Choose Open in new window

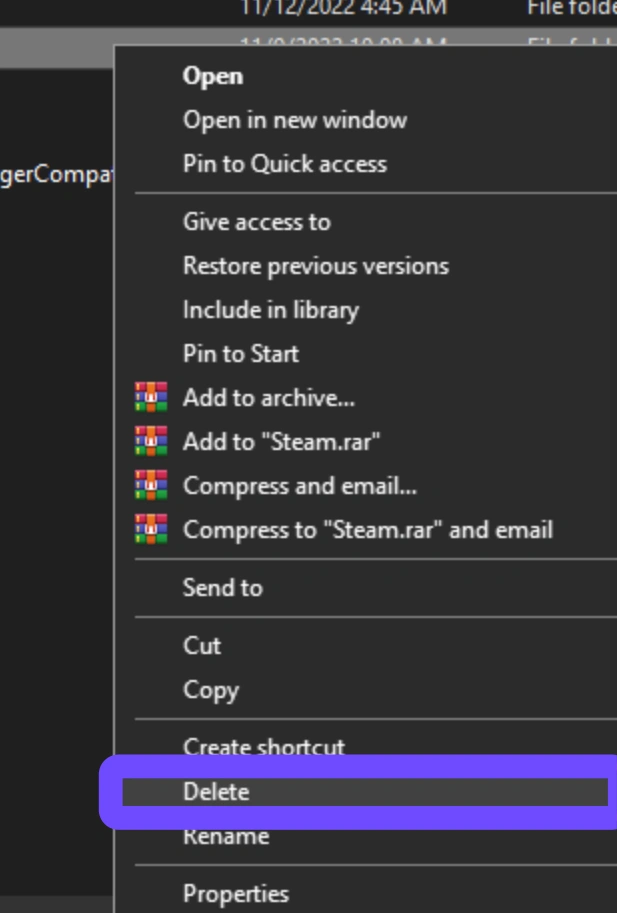pos(294,120)
